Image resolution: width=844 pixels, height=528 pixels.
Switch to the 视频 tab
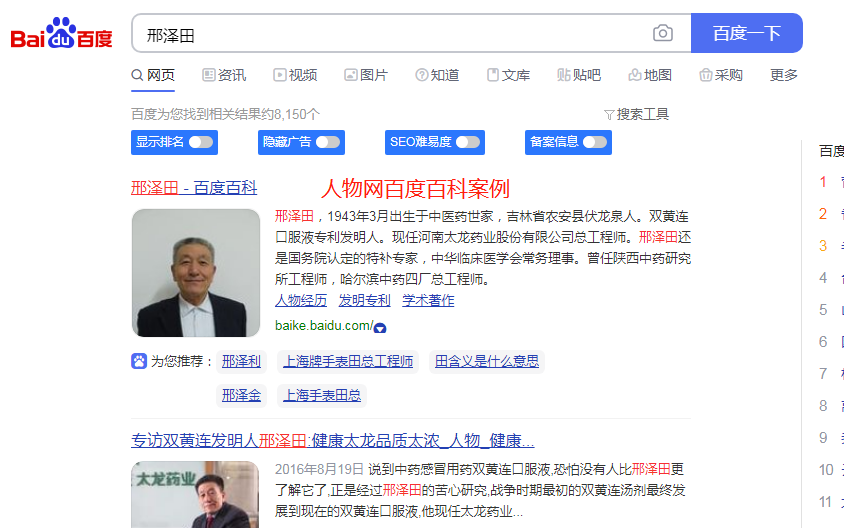(x=295, y=75)
